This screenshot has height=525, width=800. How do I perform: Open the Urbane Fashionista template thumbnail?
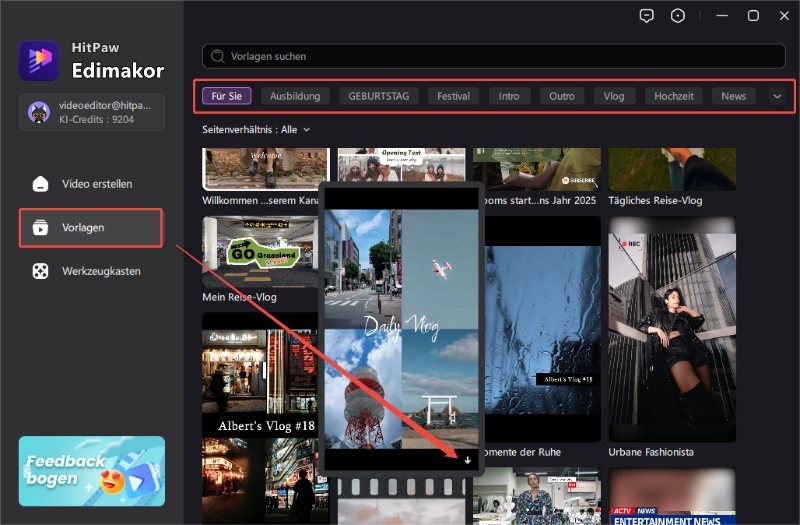671,328
